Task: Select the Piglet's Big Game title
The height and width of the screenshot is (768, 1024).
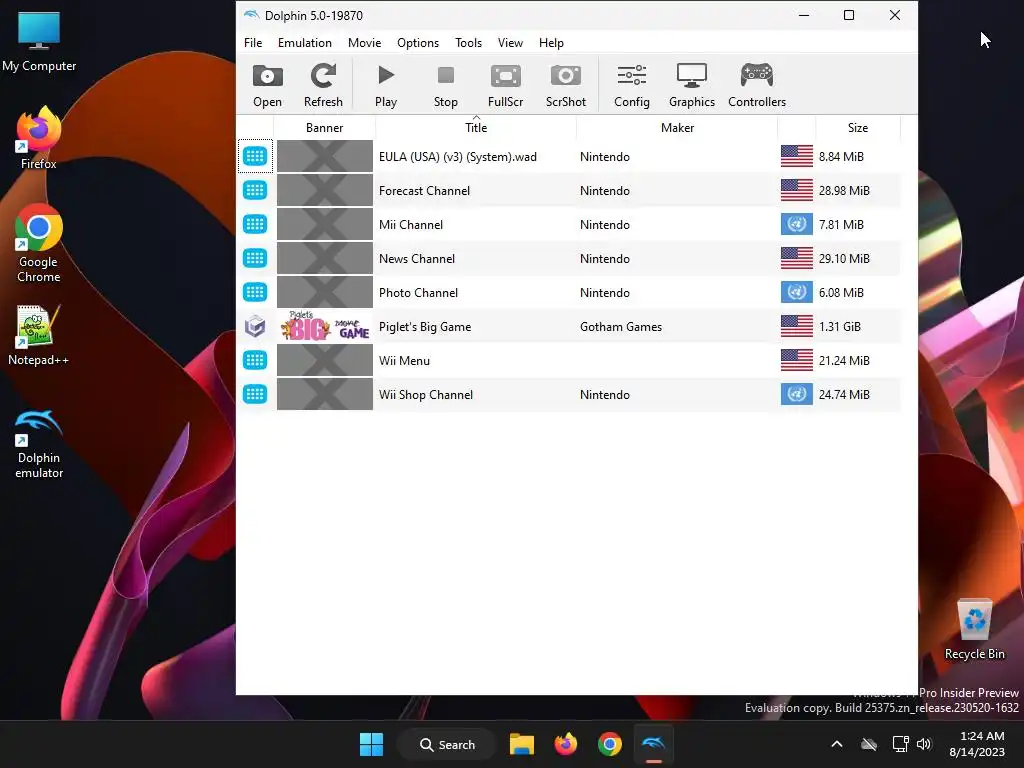Action: [424, 327]
